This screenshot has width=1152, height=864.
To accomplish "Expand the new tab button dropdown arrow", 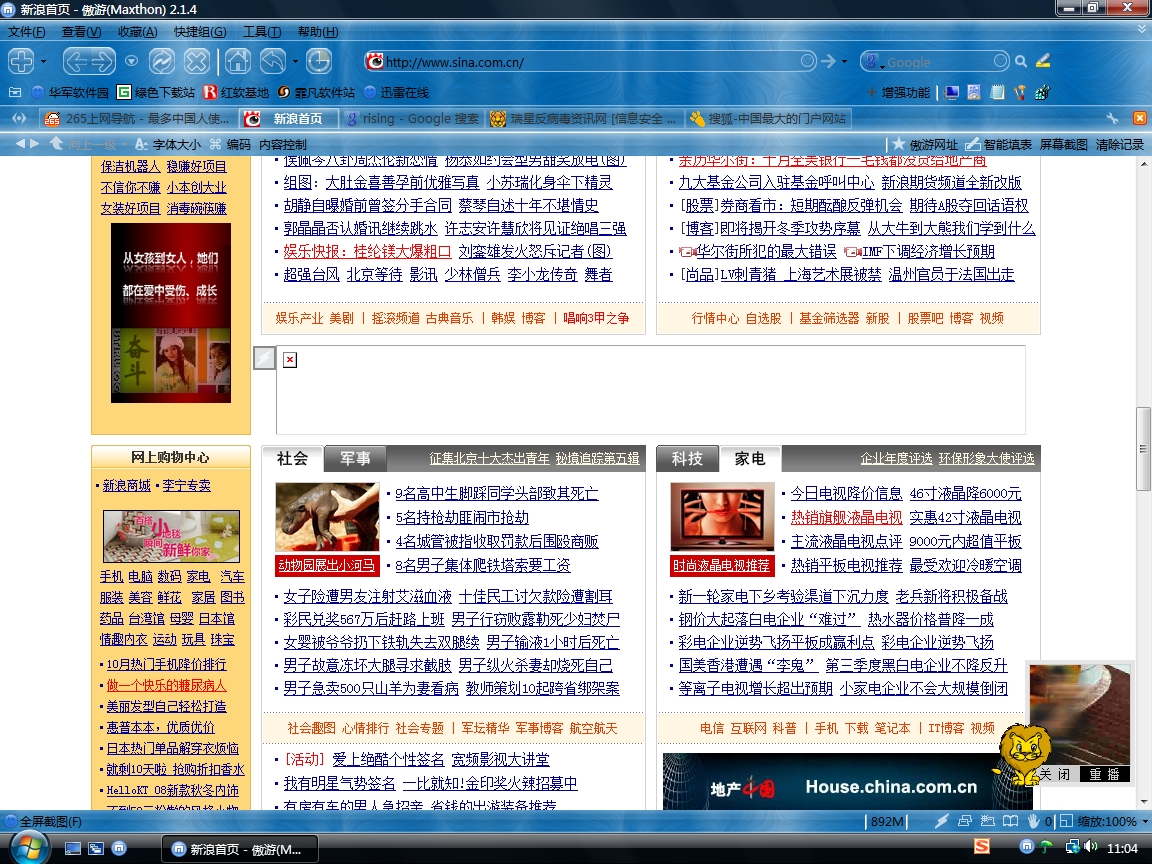I will 43,61.
